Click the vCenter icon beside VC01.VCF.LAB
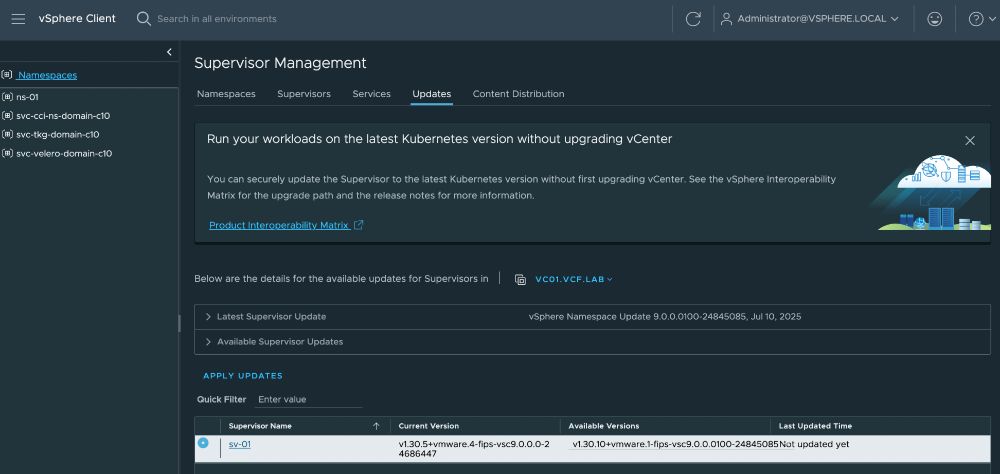 click(x=520, y=279)
